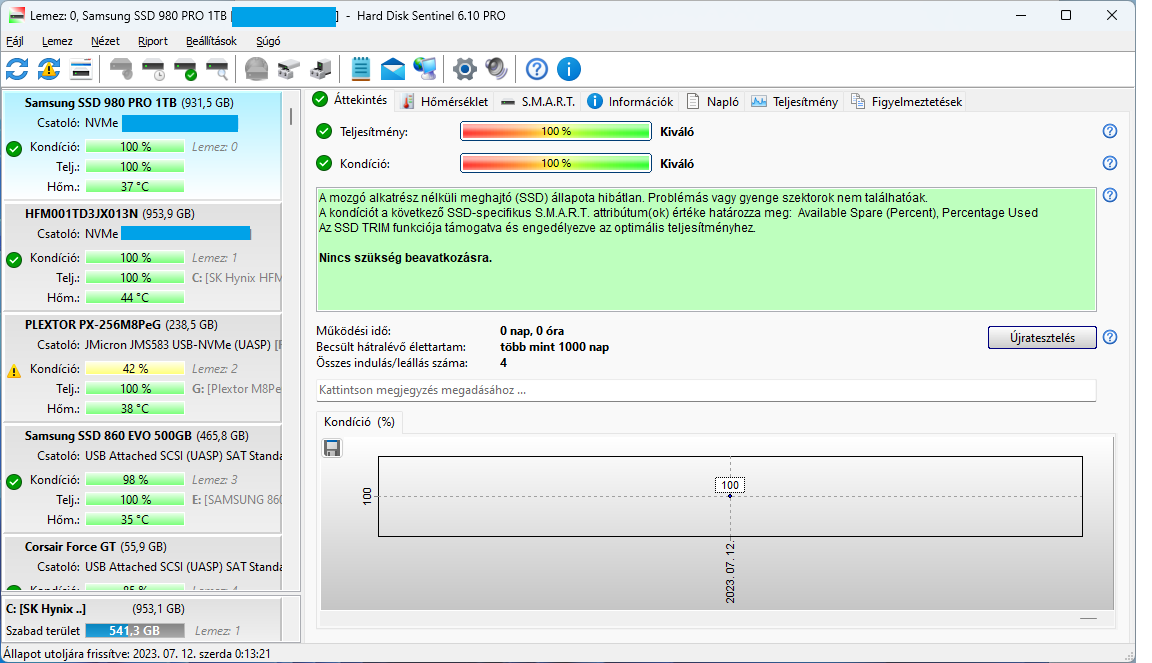The height and width of the screenshot is (663, 1152).
Task: Open the Súgó menu
Action: click(268, 41)
